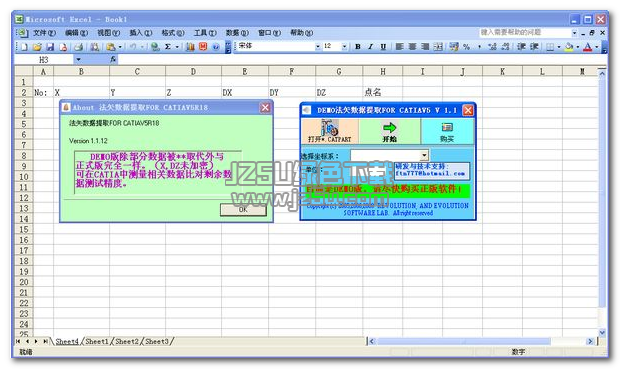This screenshot has height=369, width=620.
Task: Close the About 法矢数据提取 dialog
Action: click(x=265, y=108)
